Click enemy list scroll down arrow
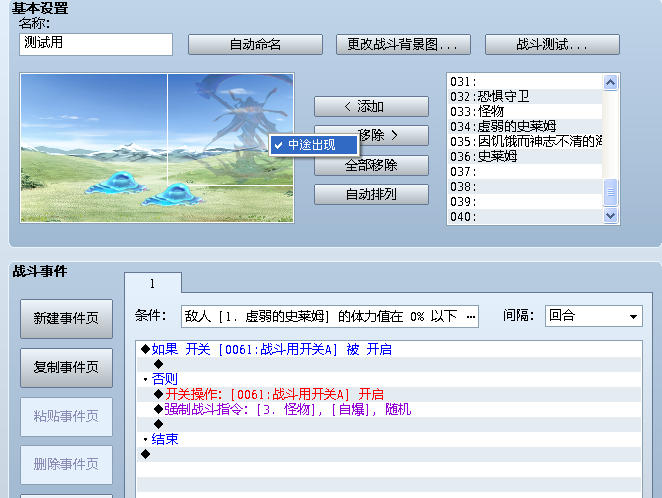Screen dimensions: 662x498 coord(610,216)
